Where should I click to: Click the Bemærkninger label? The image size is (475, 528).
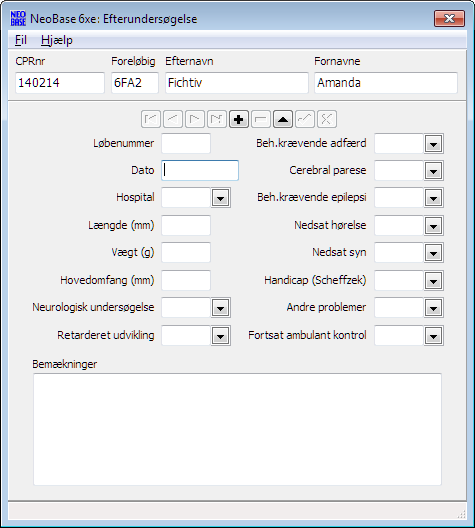[65, 364]
